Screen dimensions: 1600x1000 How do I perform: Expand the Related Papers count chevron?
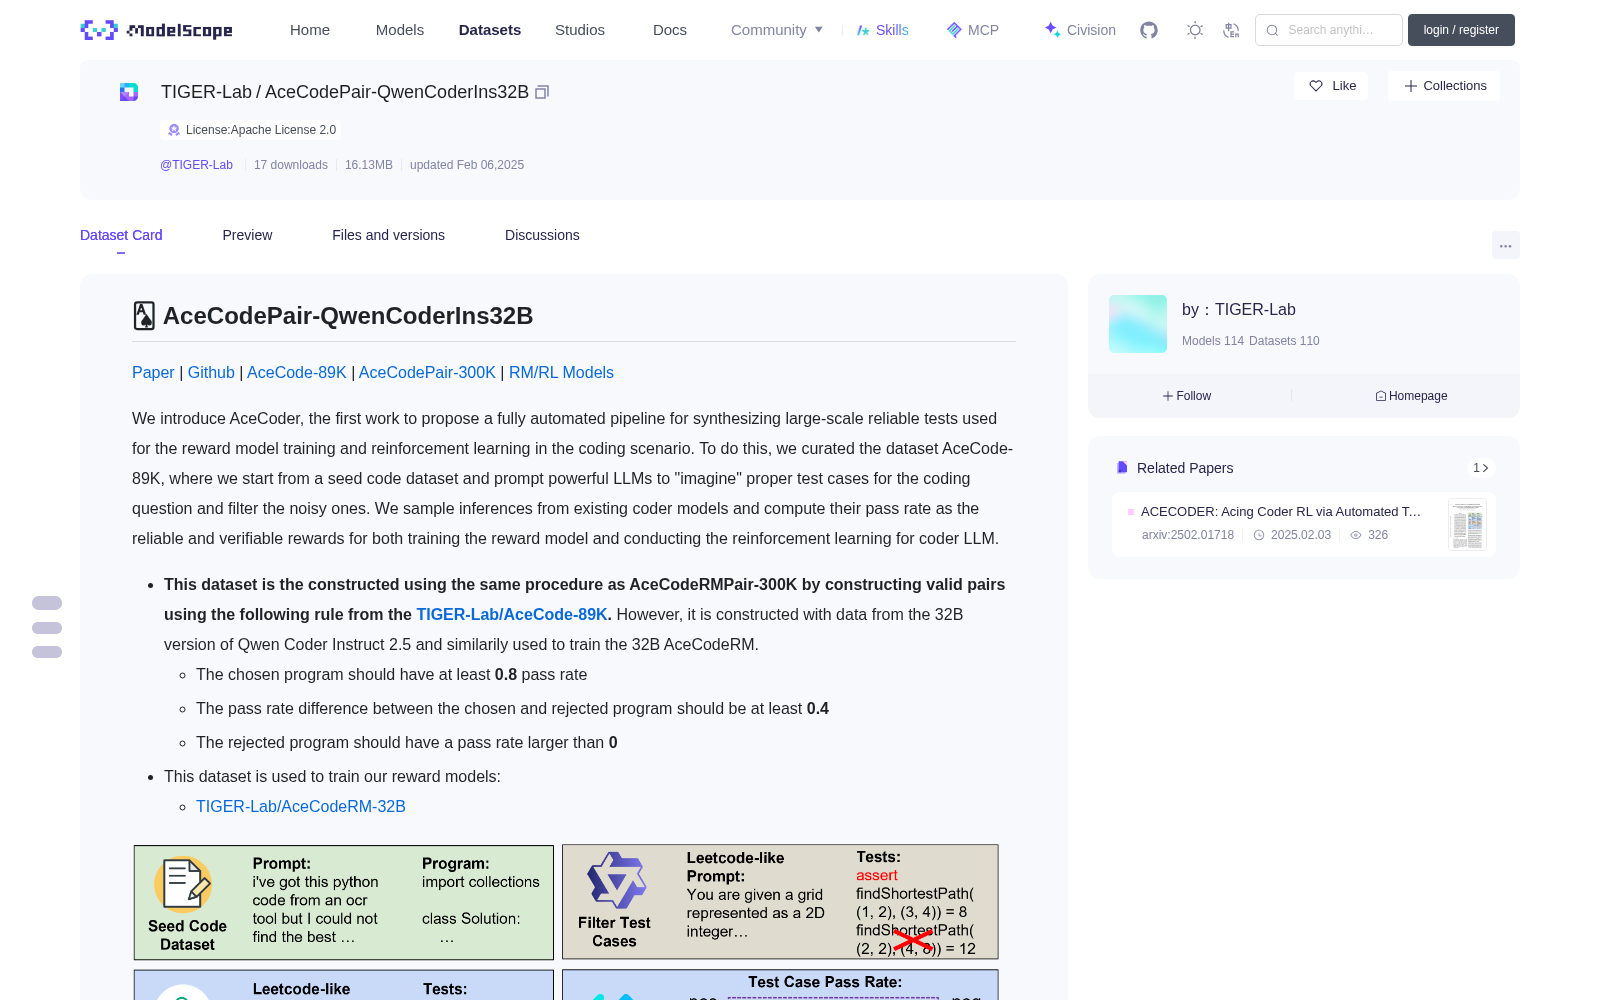click(x=1481, y=468)
